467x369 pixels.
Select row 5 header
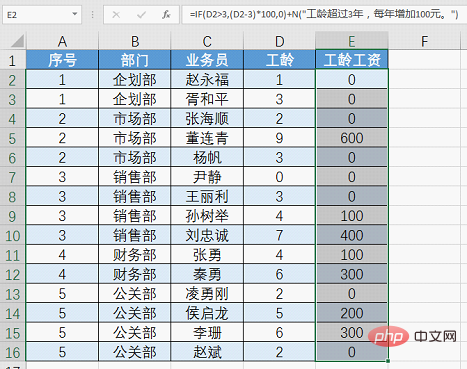13,138
